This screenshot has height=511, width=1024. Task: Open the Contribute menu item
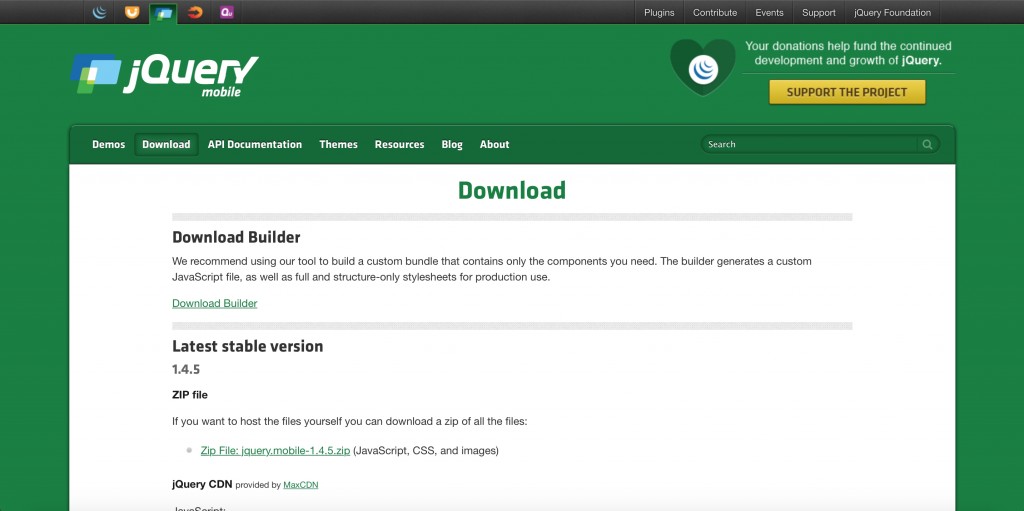(x=714, y=12)
